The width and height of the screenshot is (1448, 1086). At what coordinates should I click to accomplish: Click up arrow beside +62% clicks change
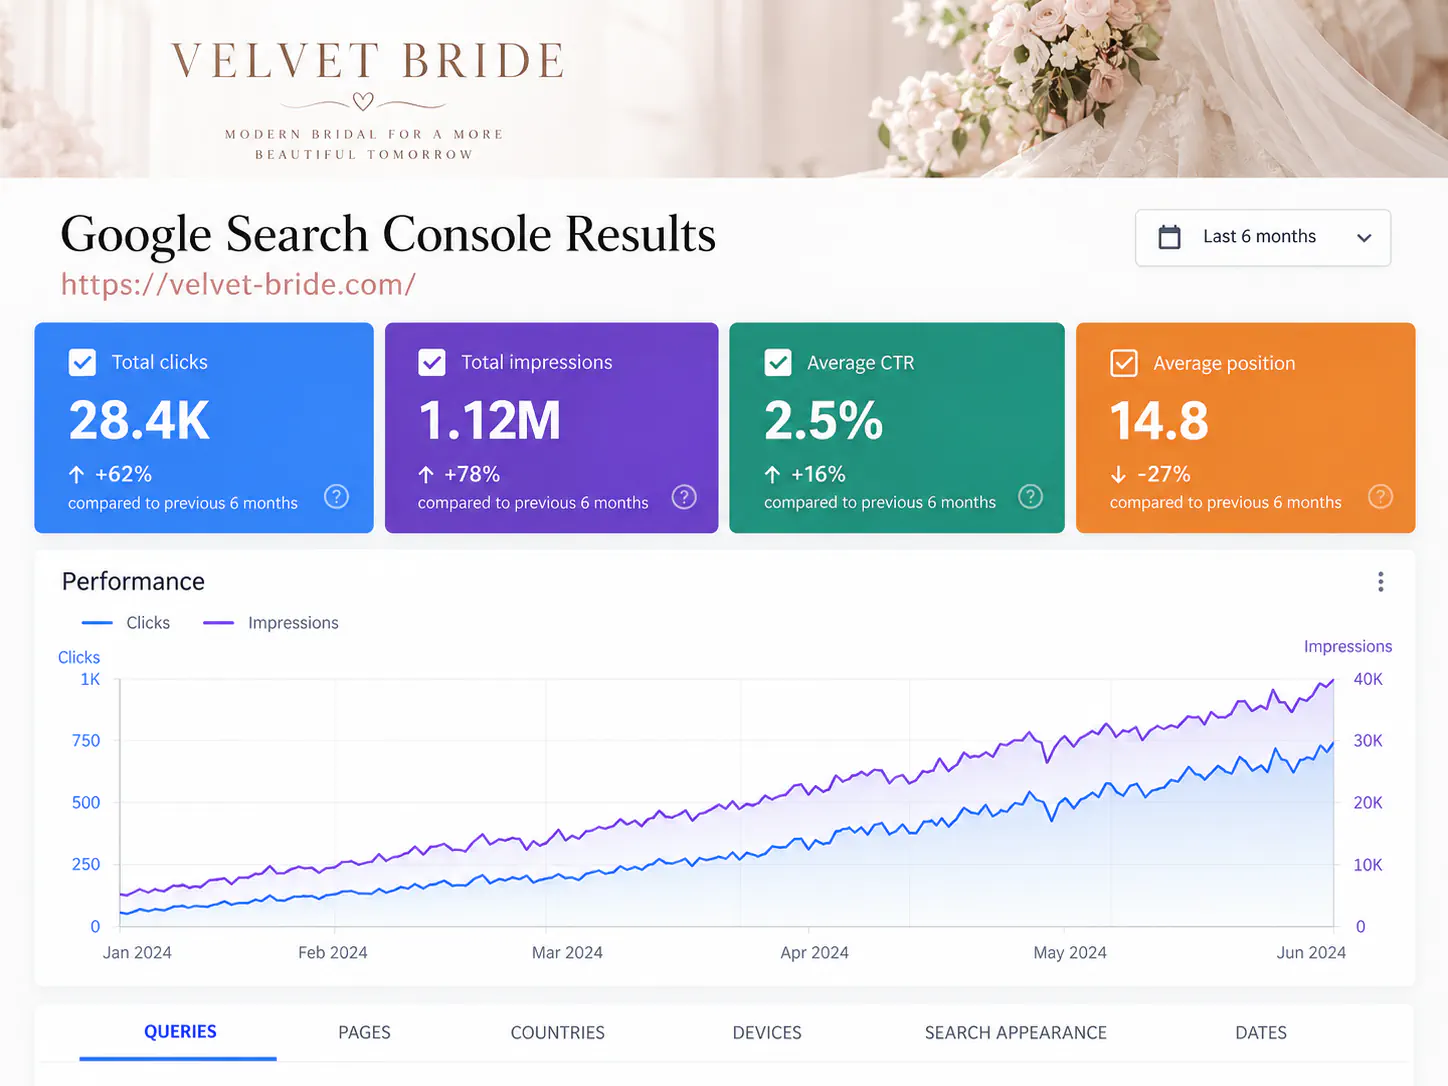click(76, 474)
